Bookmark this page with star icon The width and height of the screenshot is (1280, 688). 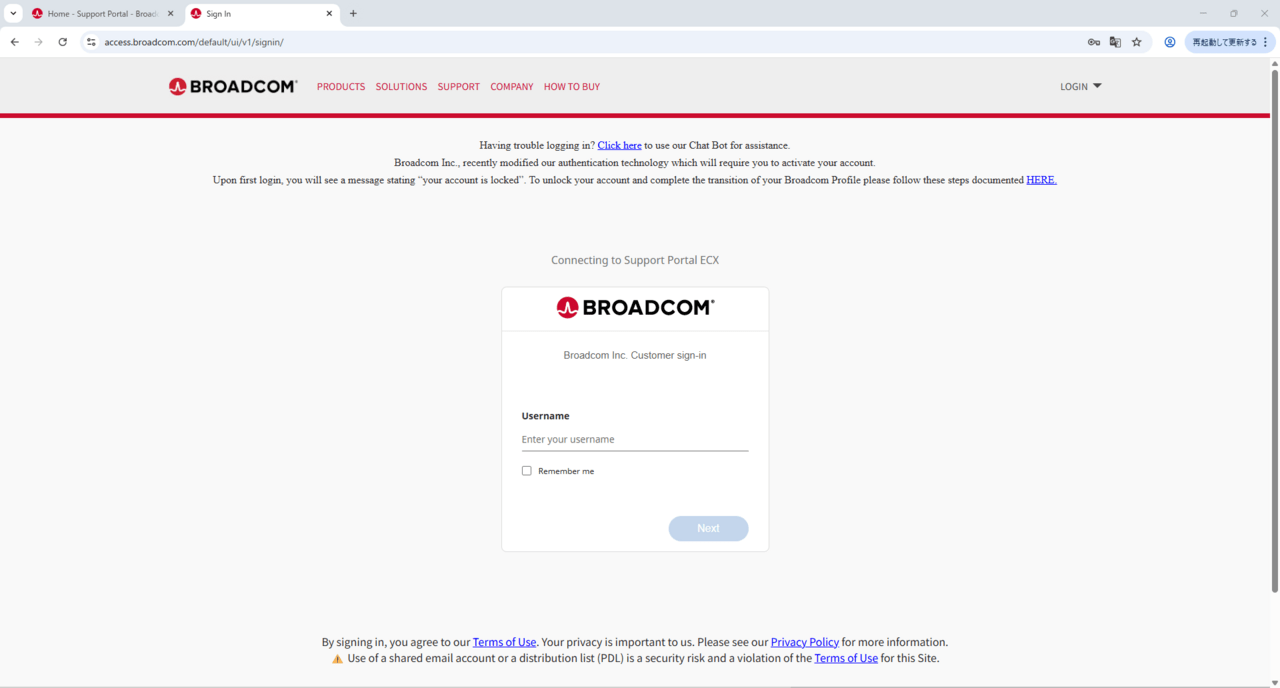[x=1137, y=42]
